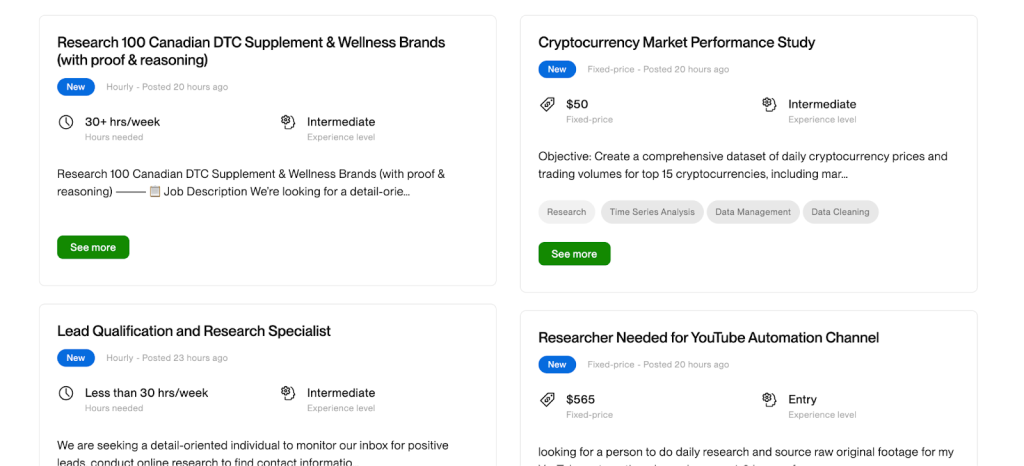Click the price tag icon beside $50
The height and width of the screenshot is (466, 1024).
pyautogui.click(x=547, y=104)
